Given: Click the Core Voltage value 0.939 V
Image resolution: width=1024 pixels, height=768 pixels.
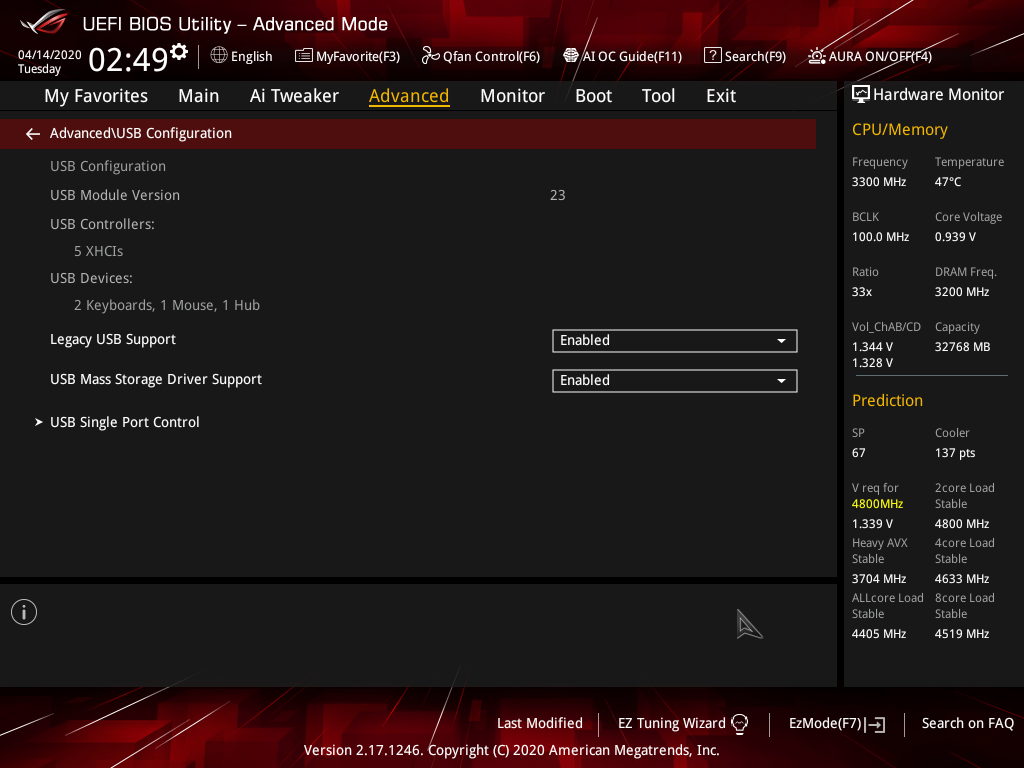Looking at the screenshot, I should click(x=955, y=237).
